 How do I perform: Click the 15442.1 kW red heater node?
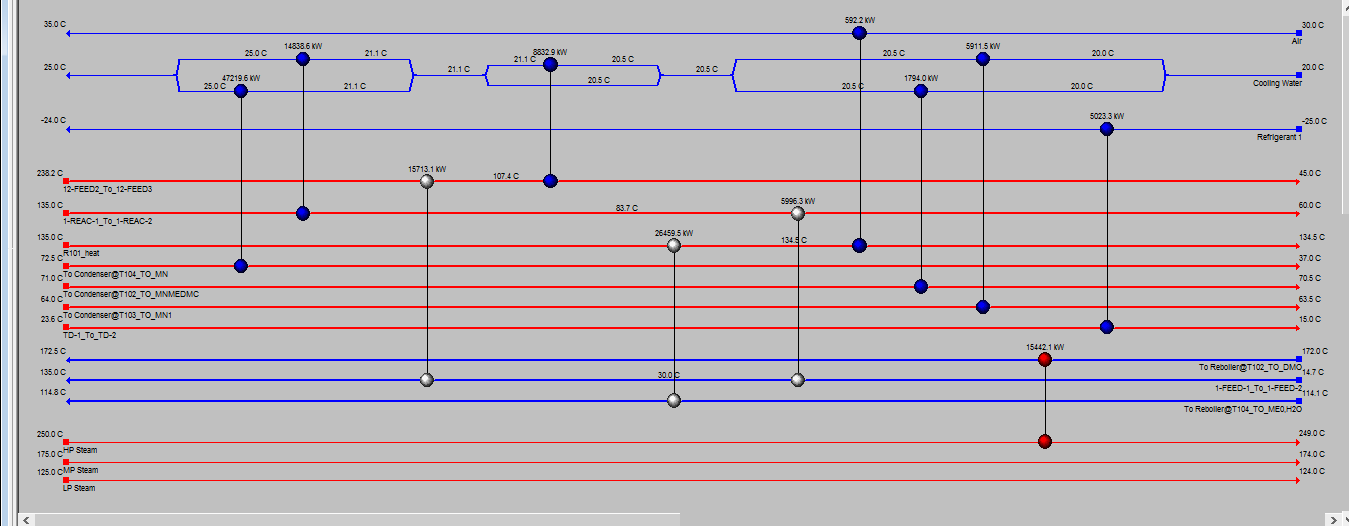(x=1045, y=359)
